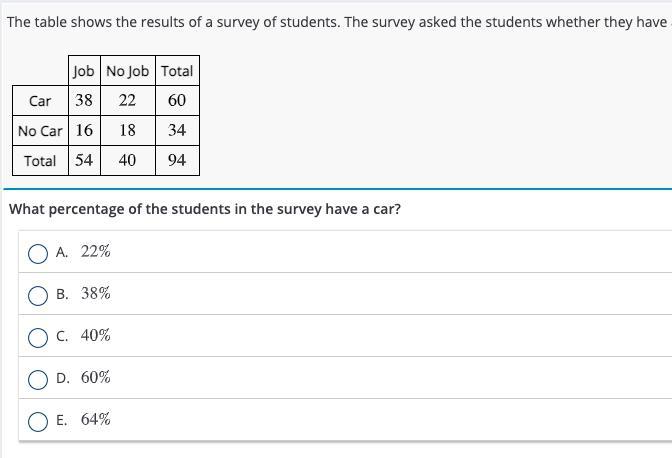Click the "No Job" column header
Viewport: 672px width, 458px height.
(127, 71)
